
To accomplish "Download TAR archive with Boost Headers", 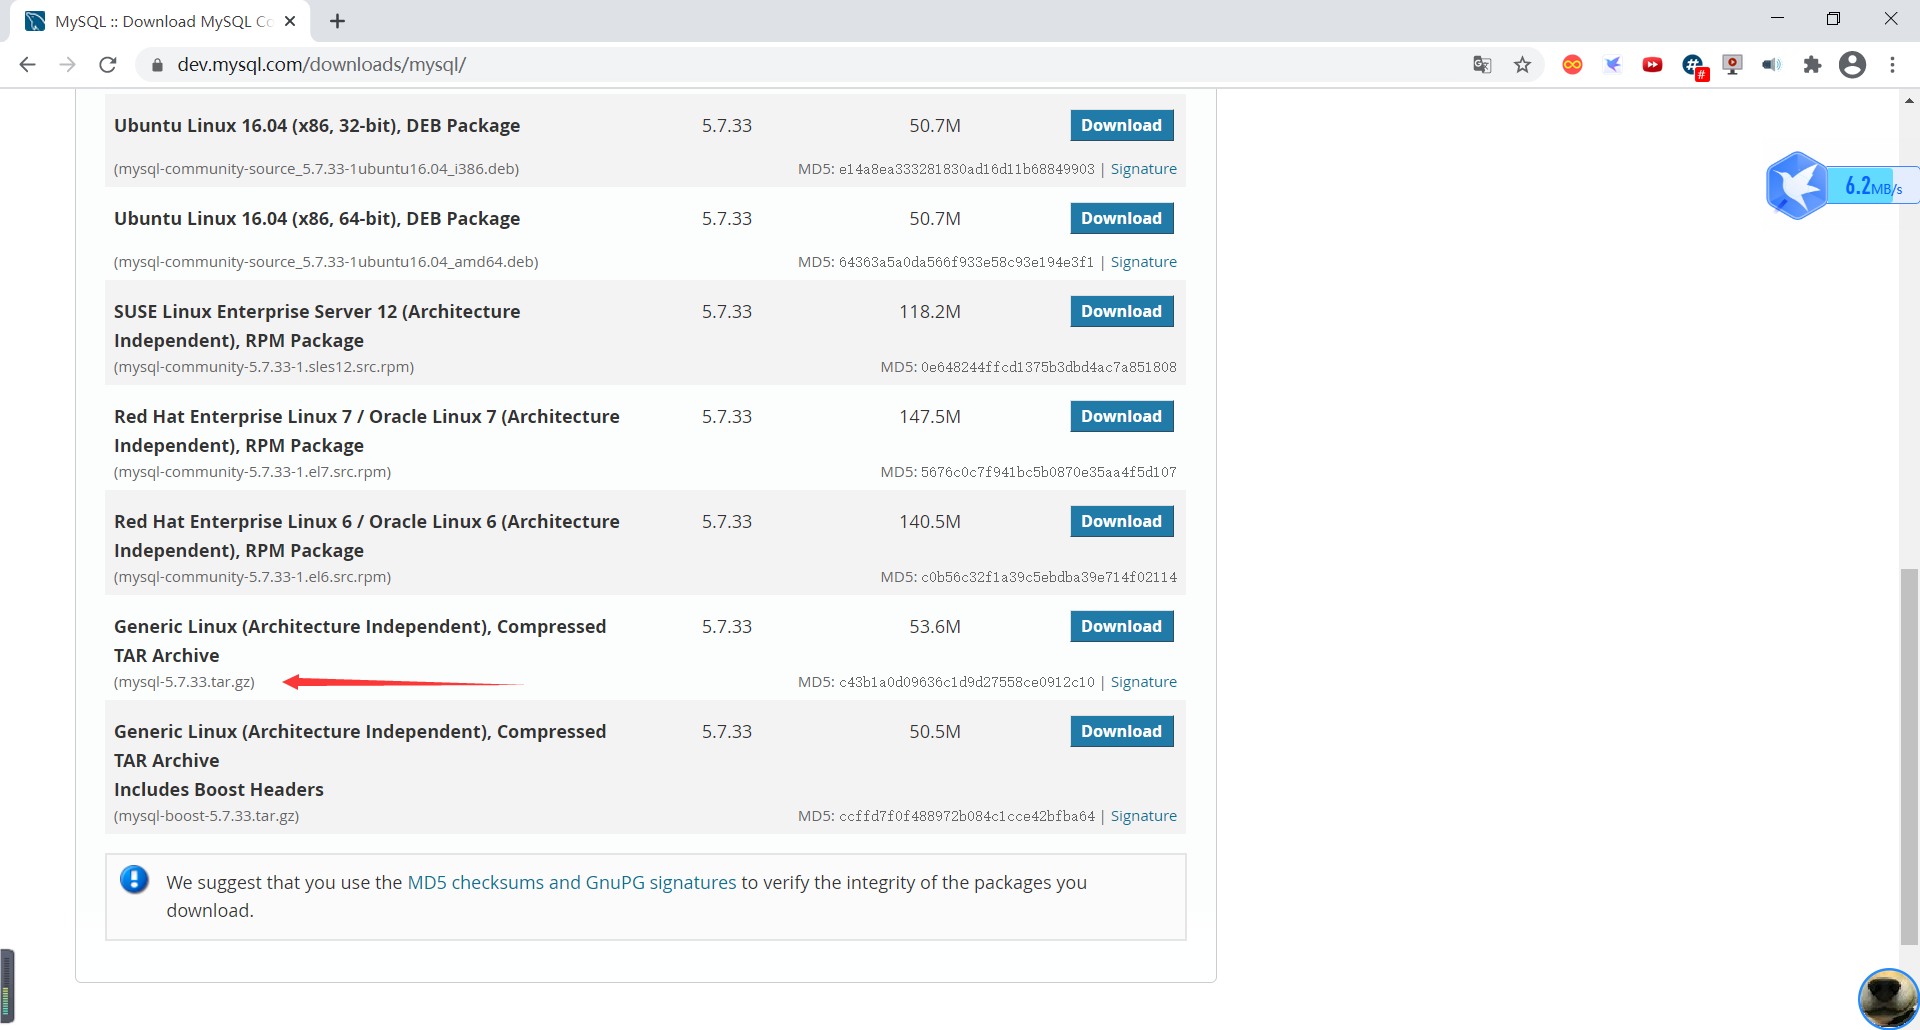I will pyautogui.click(x=1121, y=731).
